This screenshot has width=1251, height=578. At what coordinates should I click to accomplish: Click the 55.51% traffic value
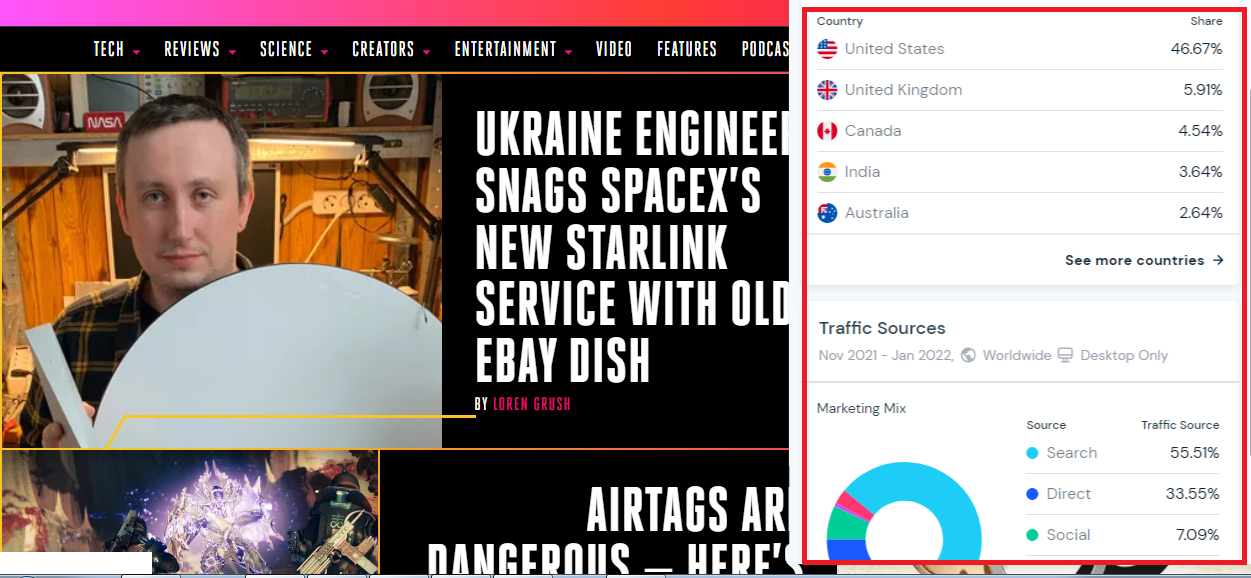point(1195,453)
